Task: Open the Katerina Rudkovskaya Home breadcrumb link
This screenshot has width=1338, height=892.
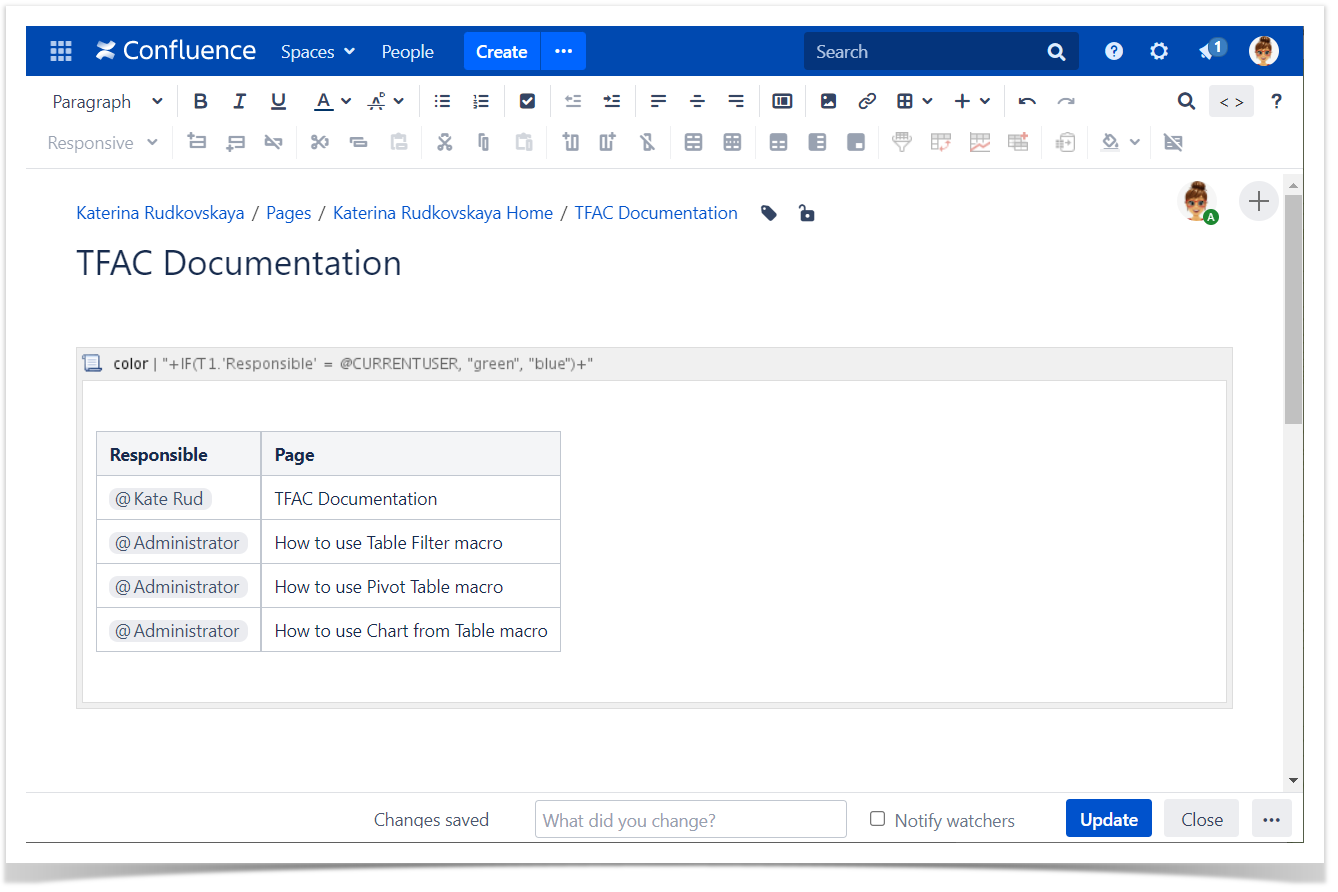Action: pos(442,213)
